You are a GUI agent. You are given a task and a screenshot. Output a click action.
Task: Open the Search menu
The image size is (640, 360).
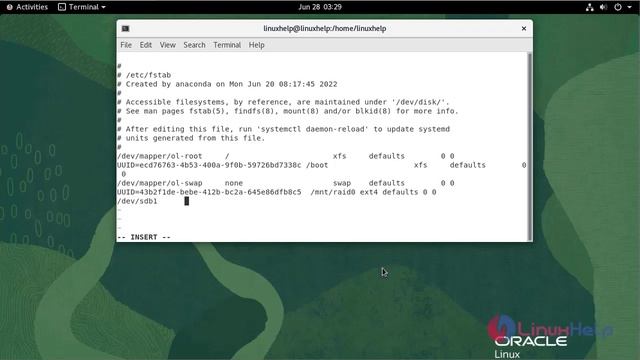click(194, 45)
